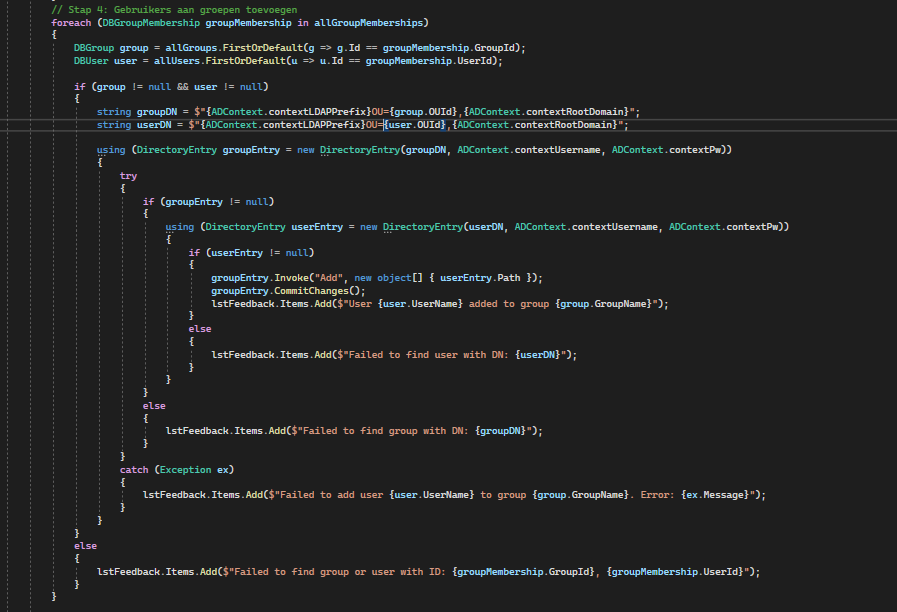Click userEntry in the nested using statement
This screenshot has height=612, width=897.
317,227
